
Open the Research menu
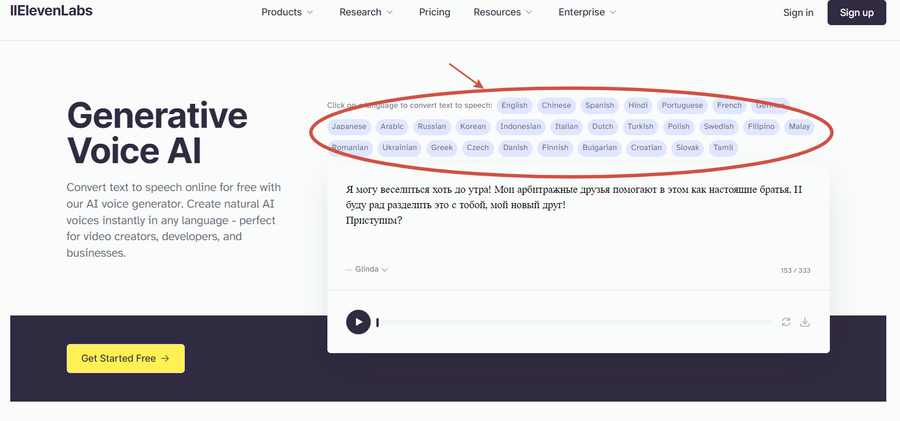pyautogui.click(x=366, y=12)
